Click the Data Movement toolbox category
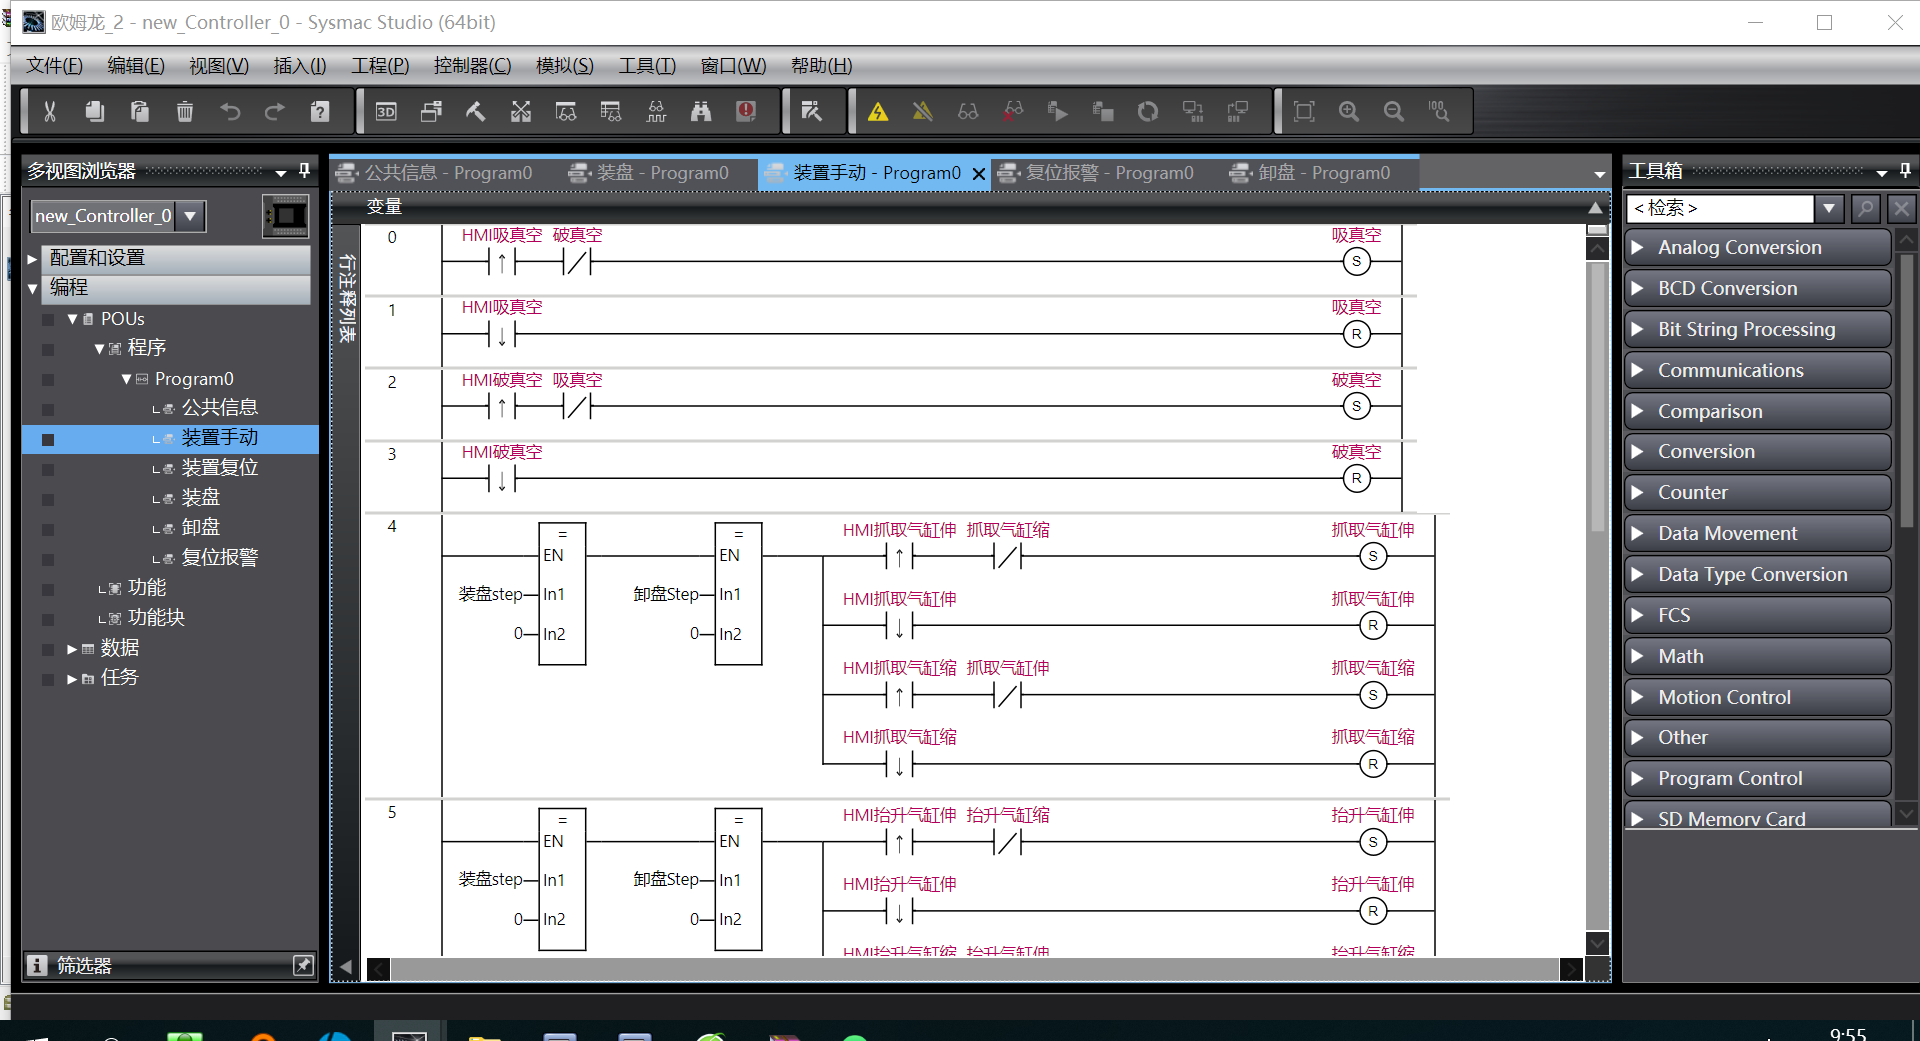Viewport: 1920px width, 1041px height. (x=1757, y=533)
